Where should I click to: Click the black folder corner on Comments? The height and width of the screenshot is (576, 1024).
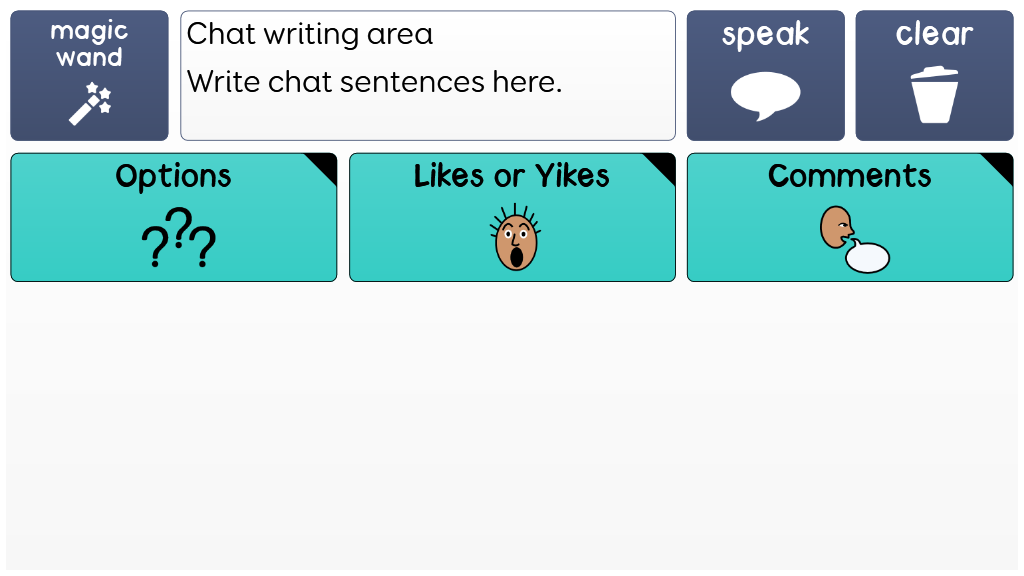point(1001,164)
